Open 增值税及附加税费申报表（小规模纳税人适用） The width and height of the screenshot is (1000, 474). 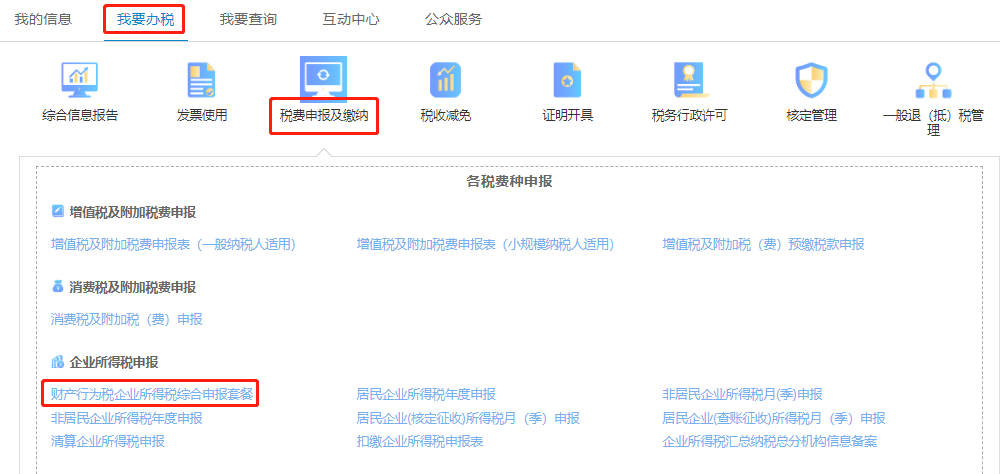point(485,244)
